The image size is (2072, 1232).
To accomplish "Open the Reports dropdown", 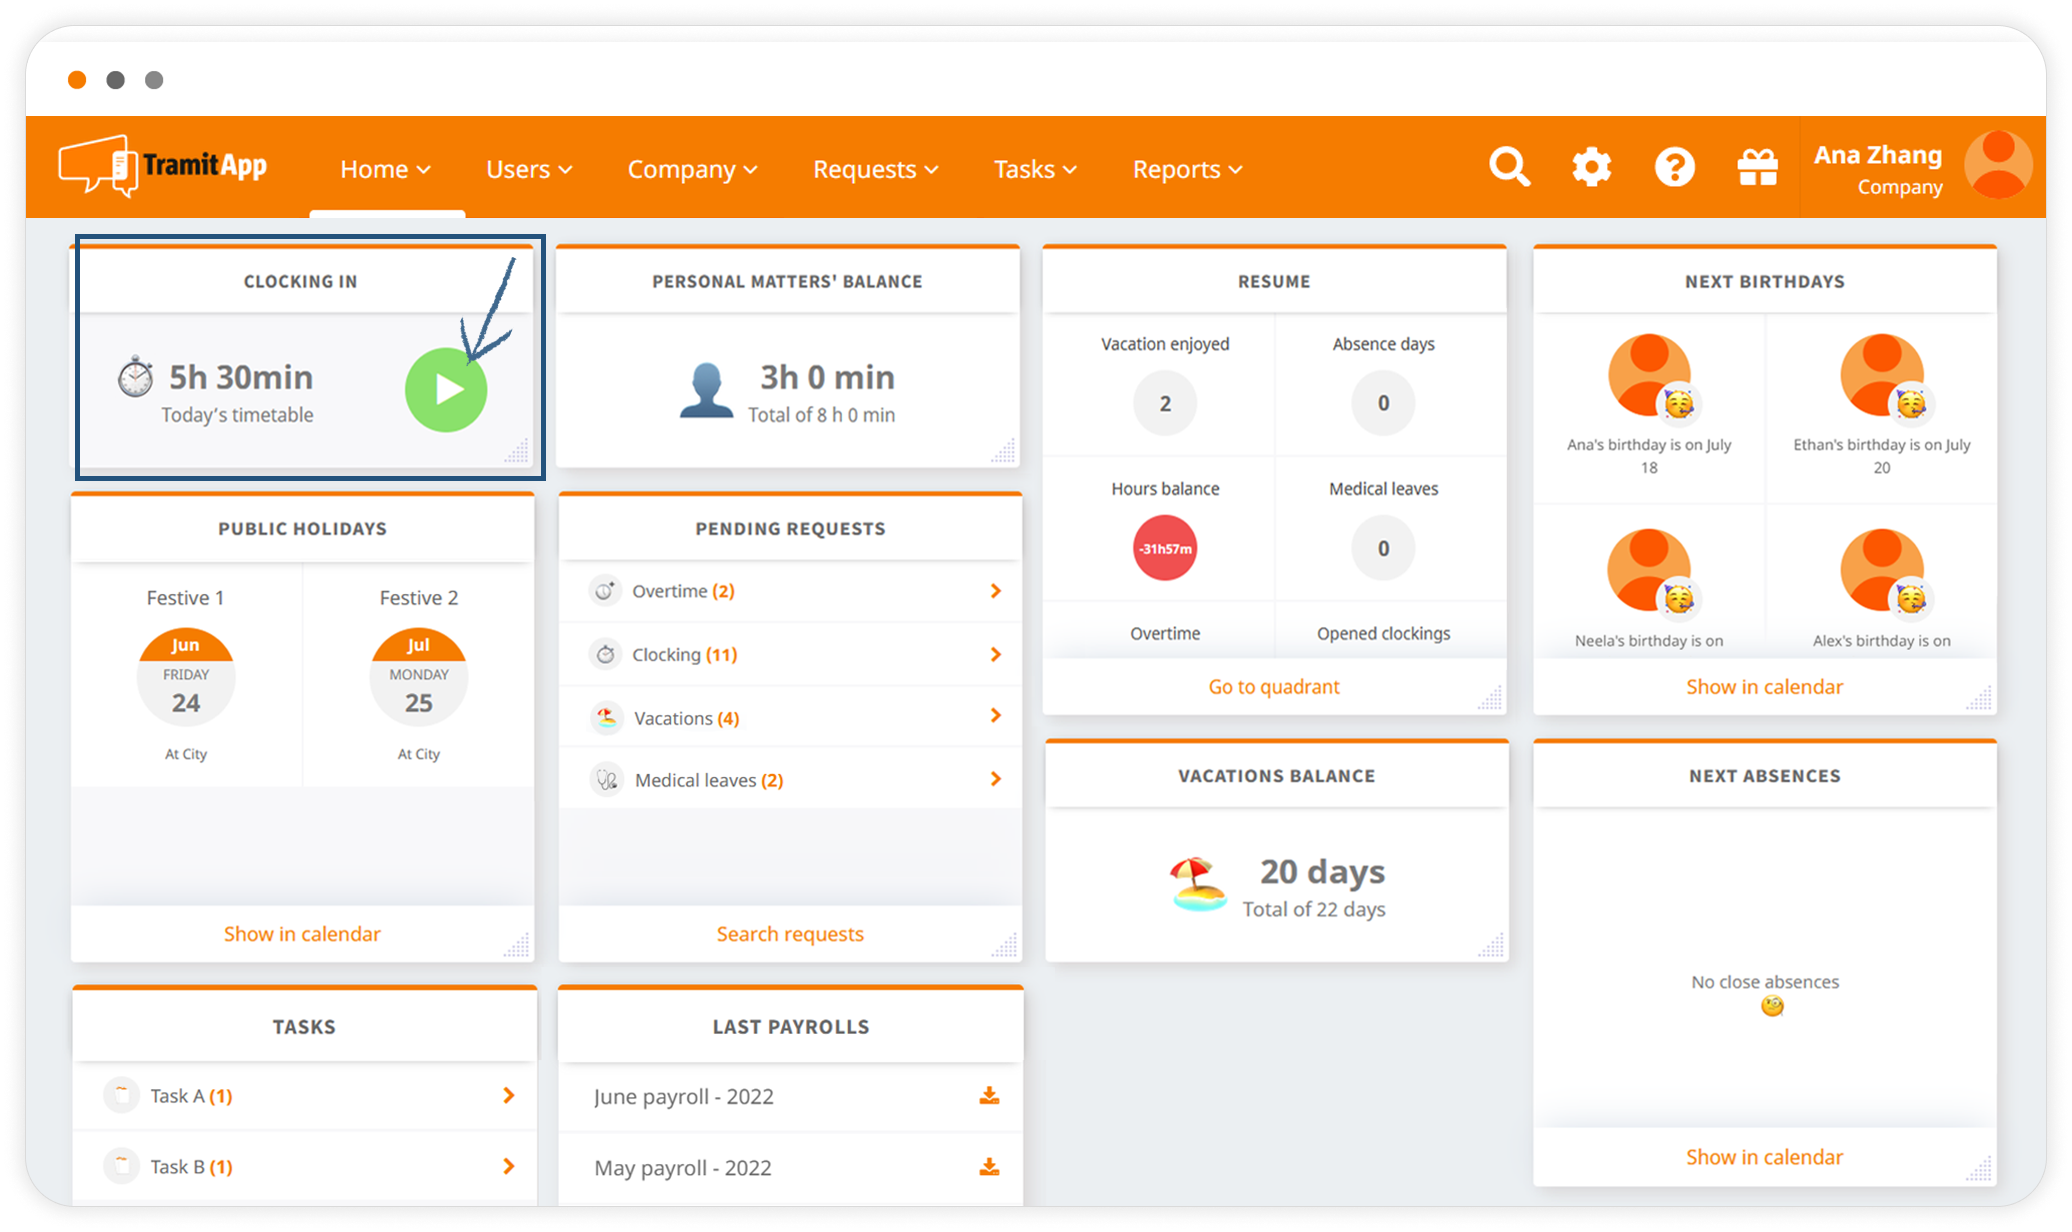I will click(x=1187, y=169).
